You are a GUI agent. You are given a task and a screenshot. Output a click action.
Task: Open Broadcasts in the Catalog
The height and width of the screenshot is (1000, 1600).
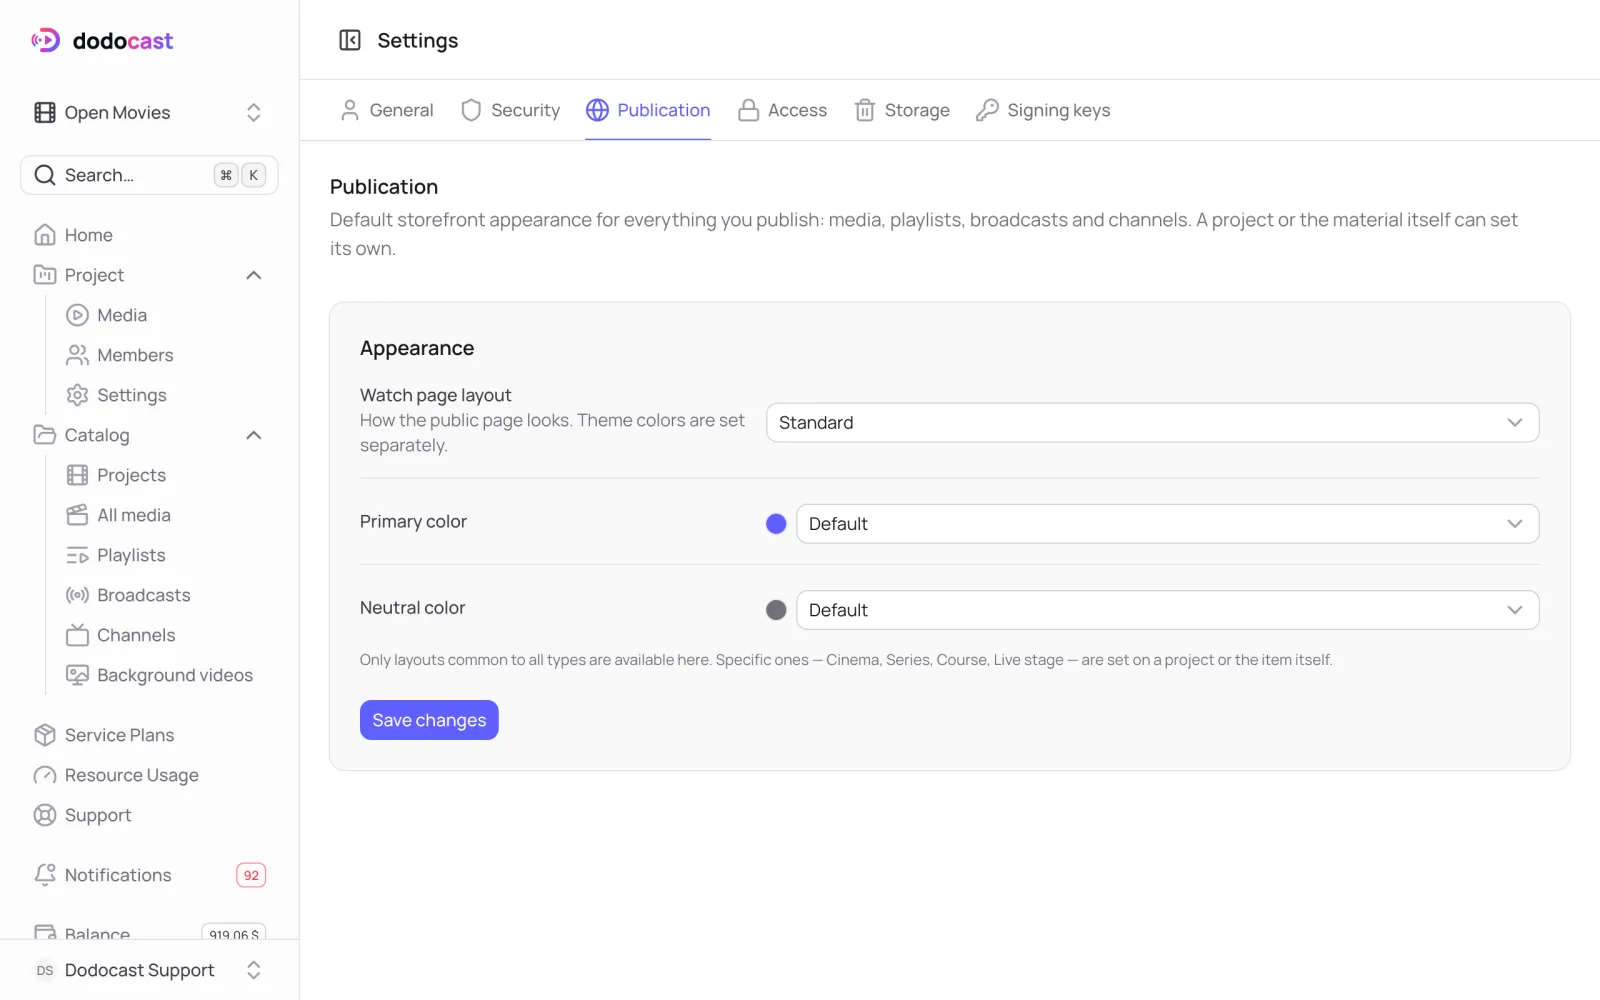[x=165, y=595]
